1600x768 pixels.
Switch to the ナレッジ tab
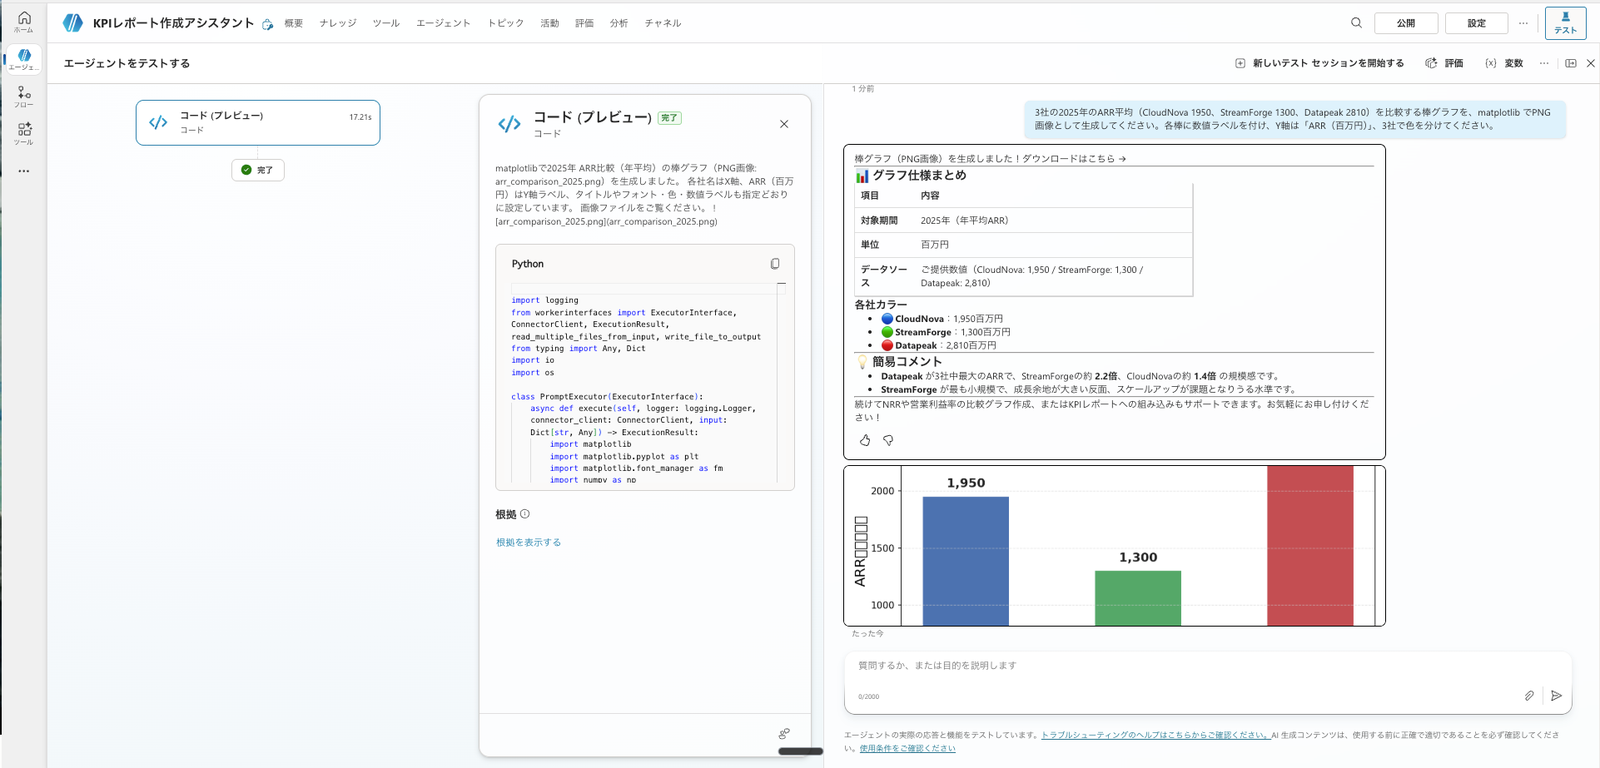(x=338, y=23)
